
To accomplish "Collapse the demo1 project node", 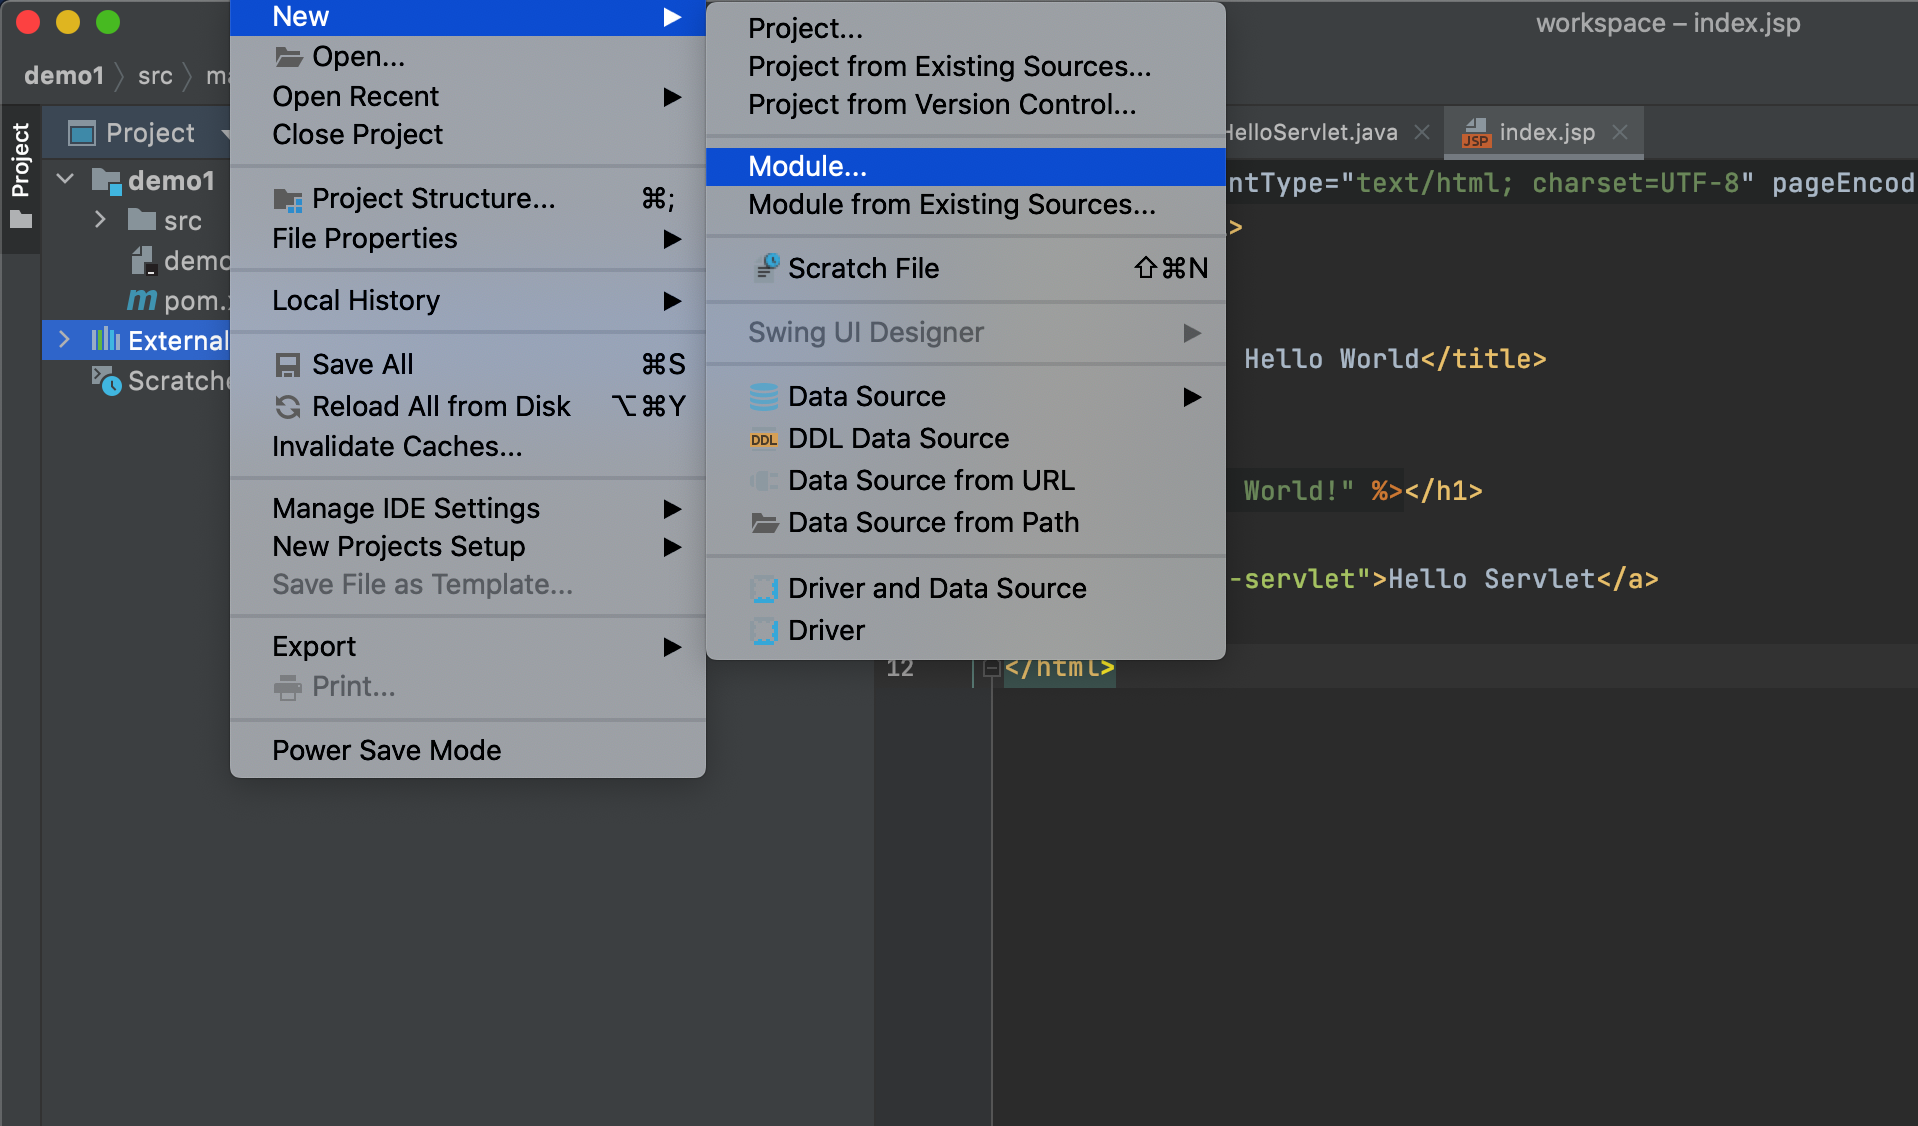I will (x=66, y=180).
